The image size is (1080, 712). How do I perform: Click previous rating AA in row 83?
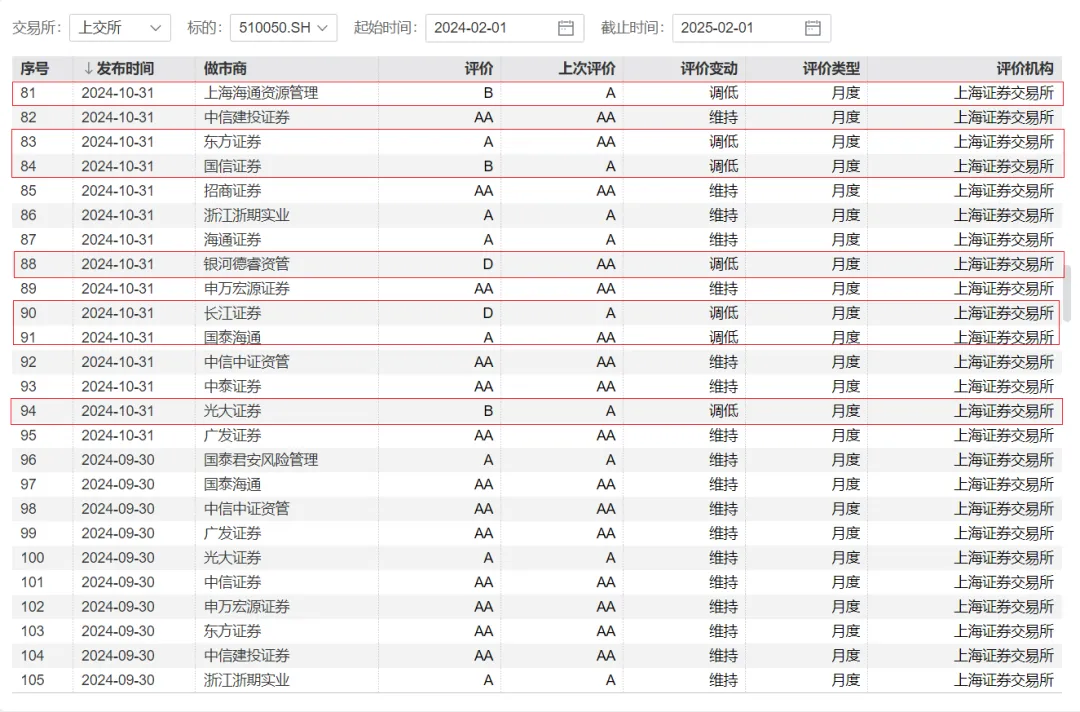[x=605, y=142]
